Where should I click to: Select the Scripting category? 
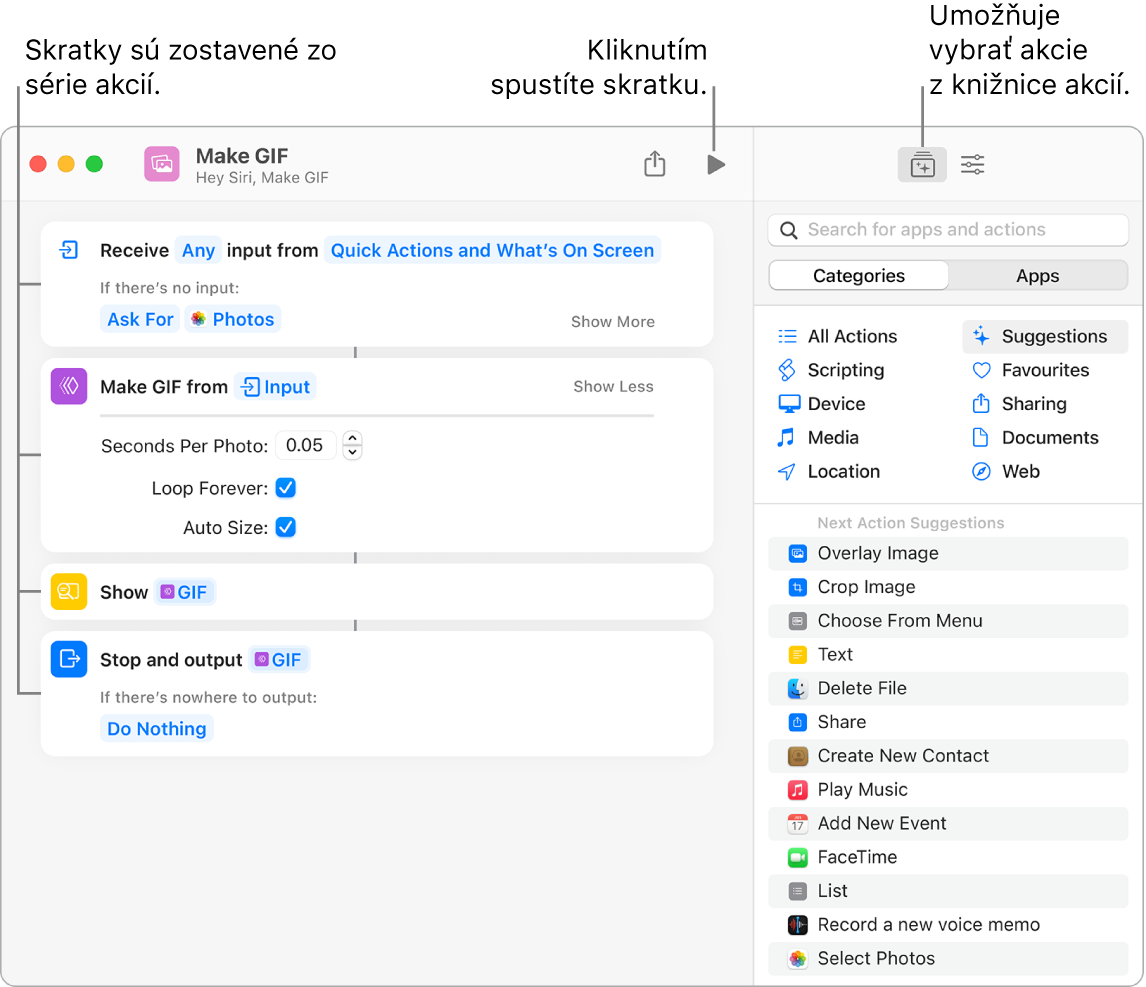point(845,370)
